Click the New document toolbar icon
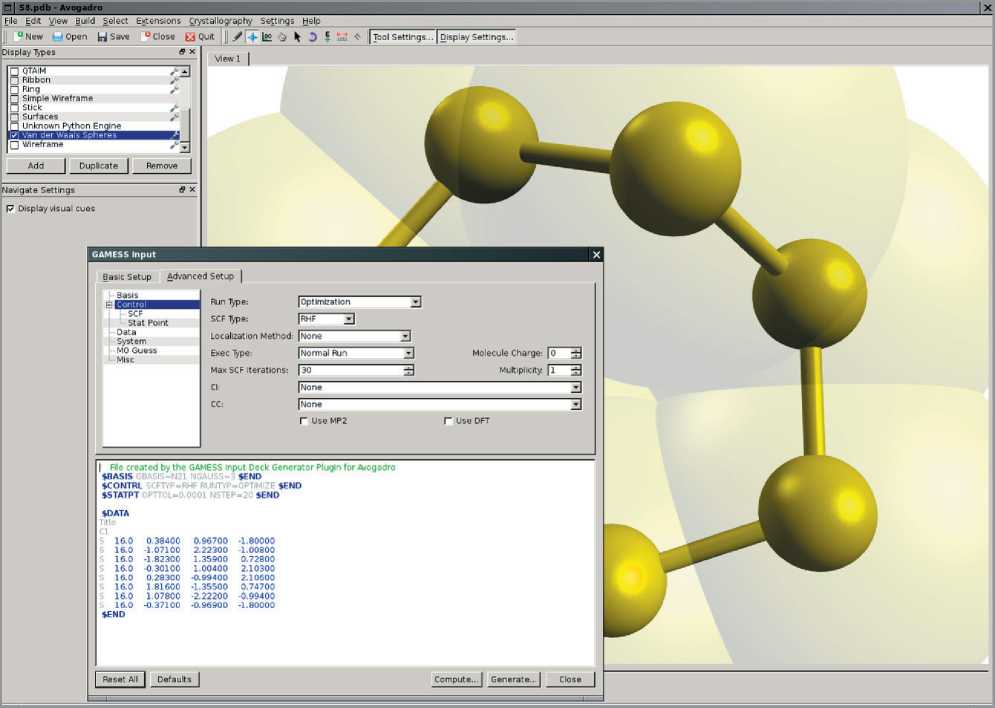Viewport: 995px width, 708px height. coord(27,37)
